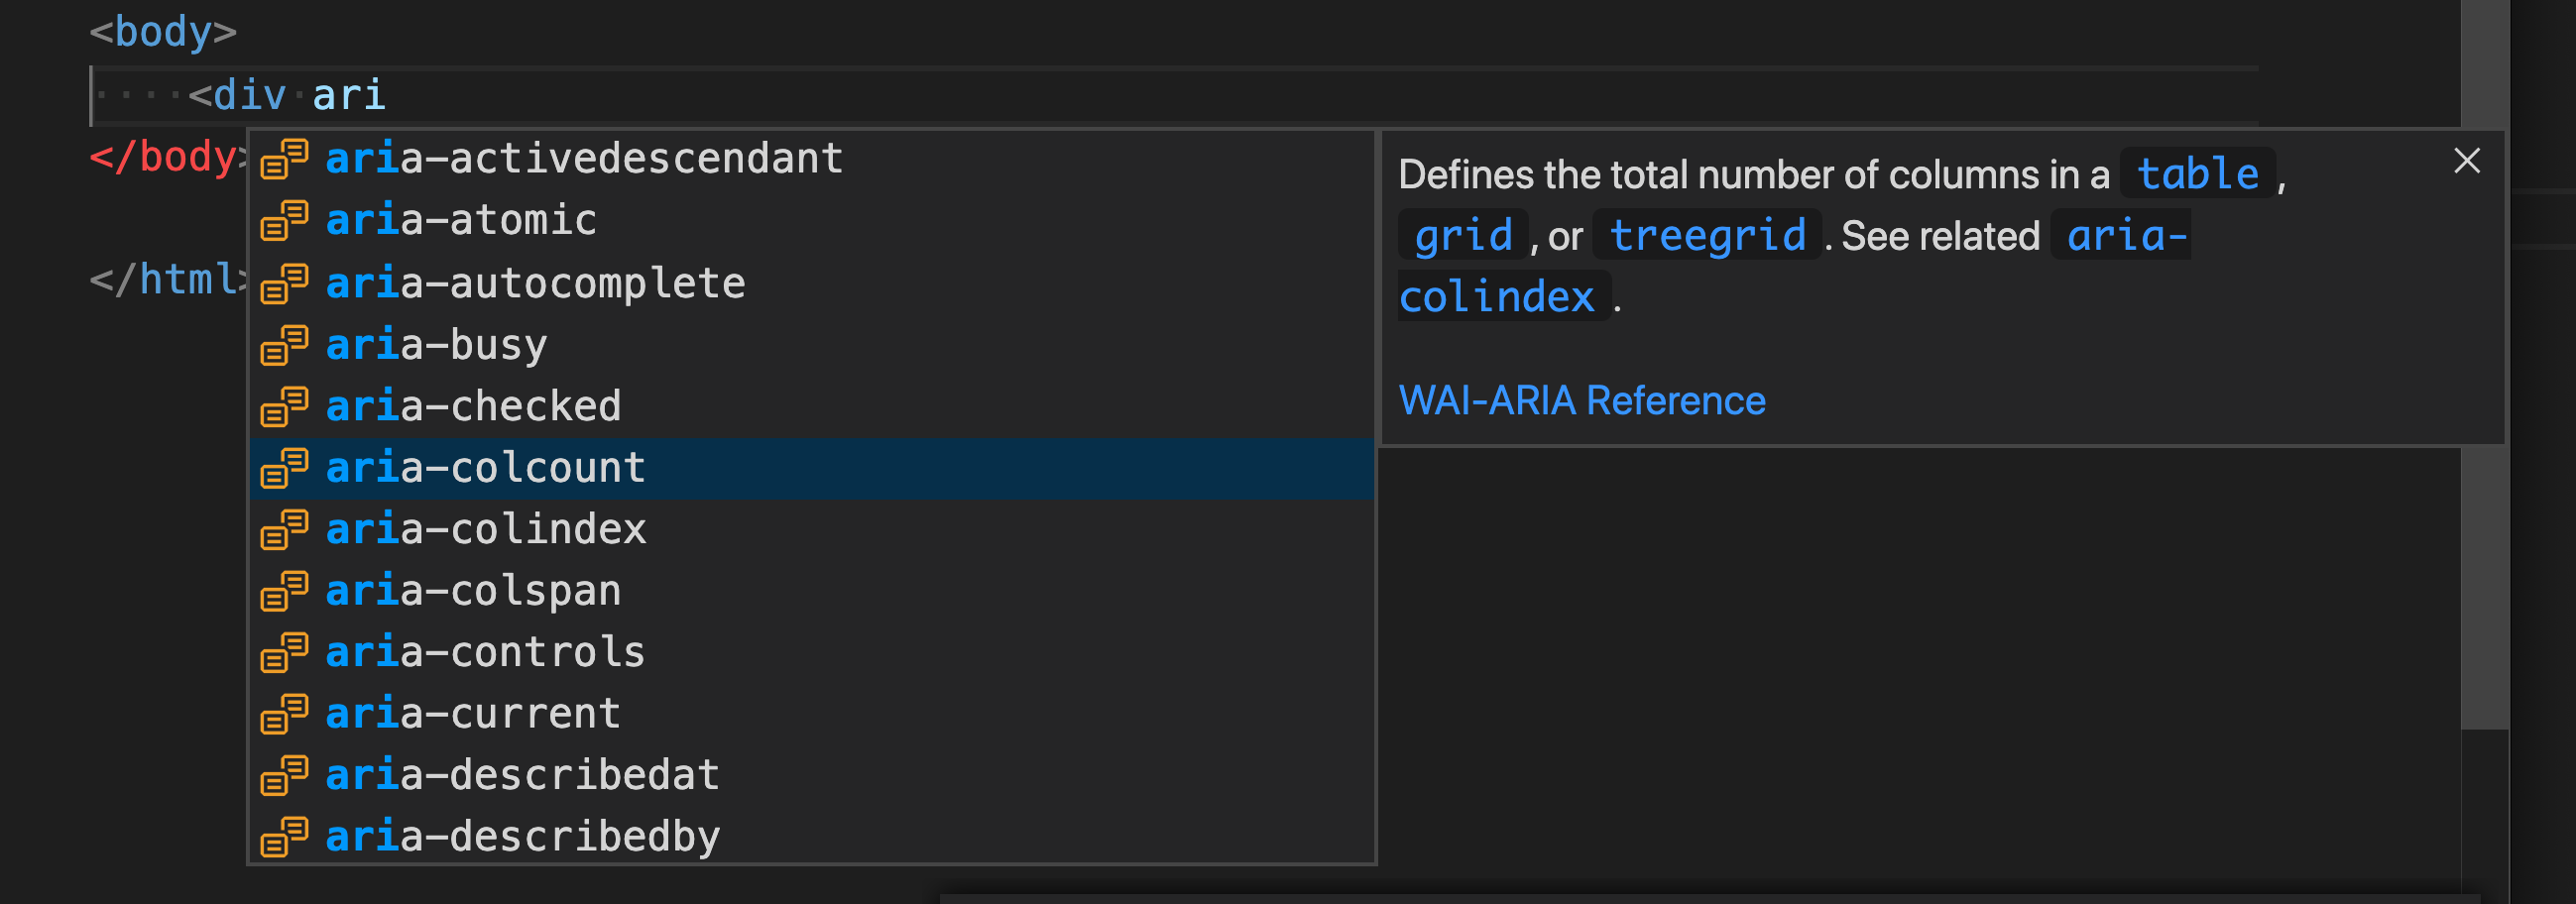The image size is (2576, 904).
Task: Click the property icon beside aria-colindex
Action: click(x=285, y=530)
